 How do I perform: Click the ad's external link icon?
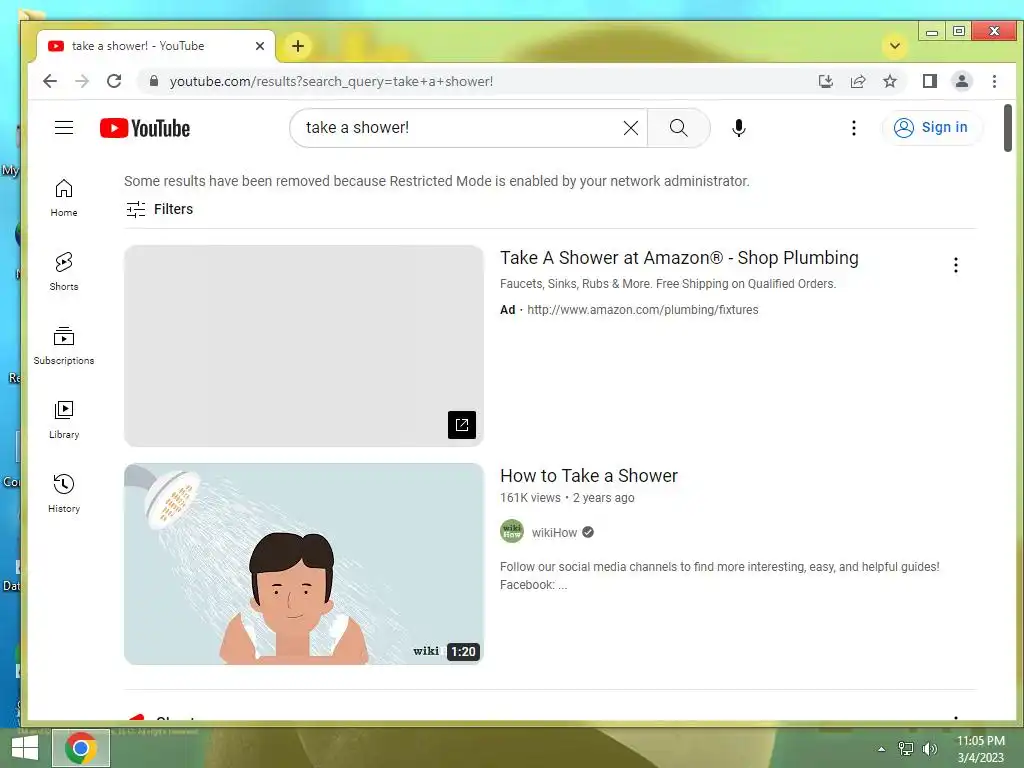tap(462, 425)
